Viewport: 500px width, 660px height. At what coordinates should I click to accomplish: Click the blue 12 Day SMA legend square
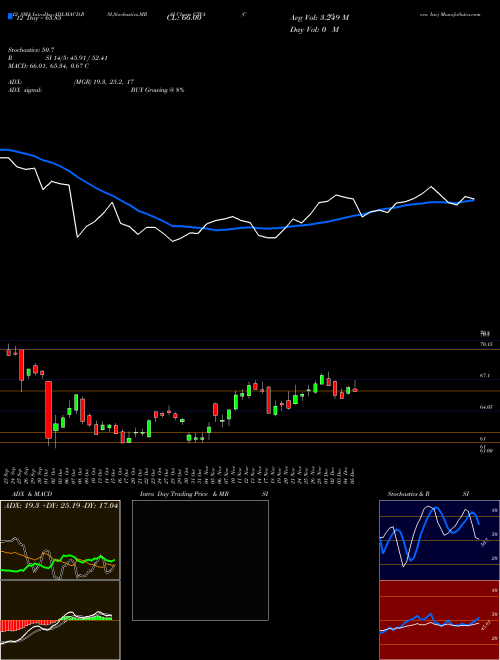click(x=10, y=16)
